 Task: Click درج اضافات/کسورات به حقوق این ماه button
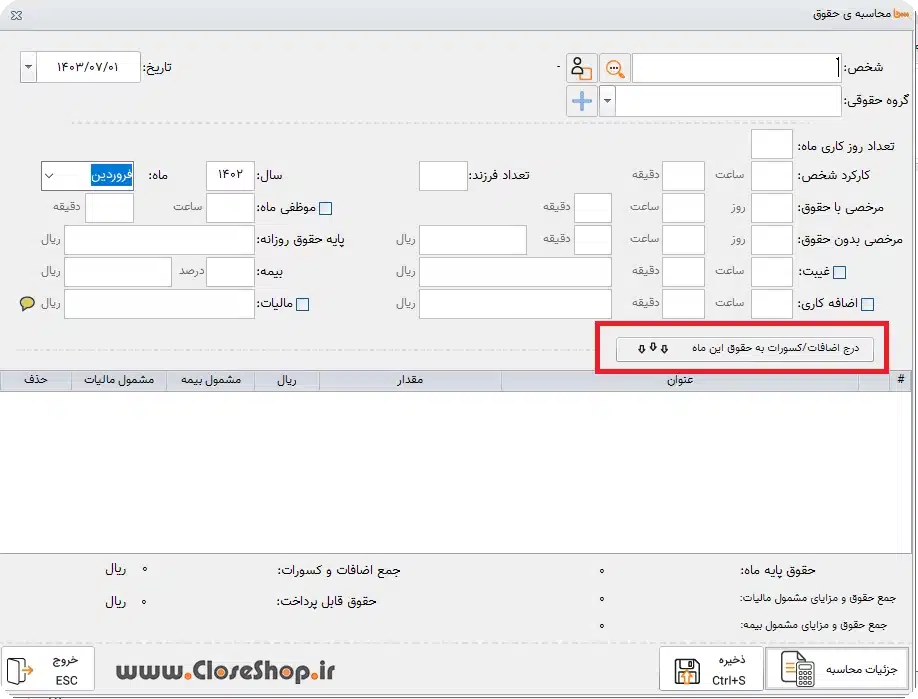coord(745,349)
